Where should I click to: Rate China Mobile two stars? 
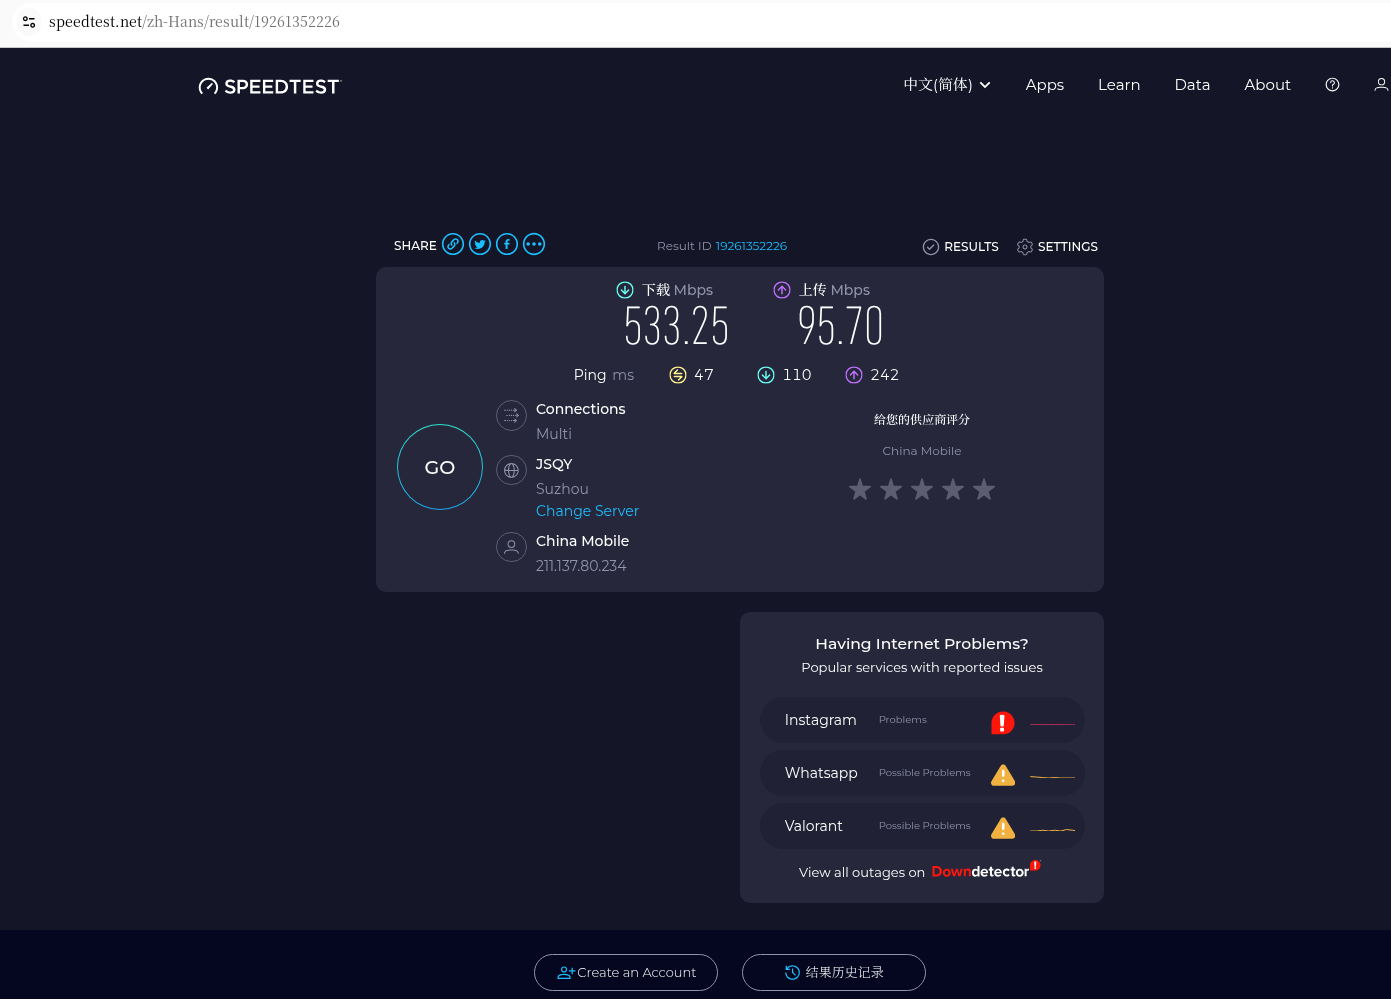tap(891, 489)
